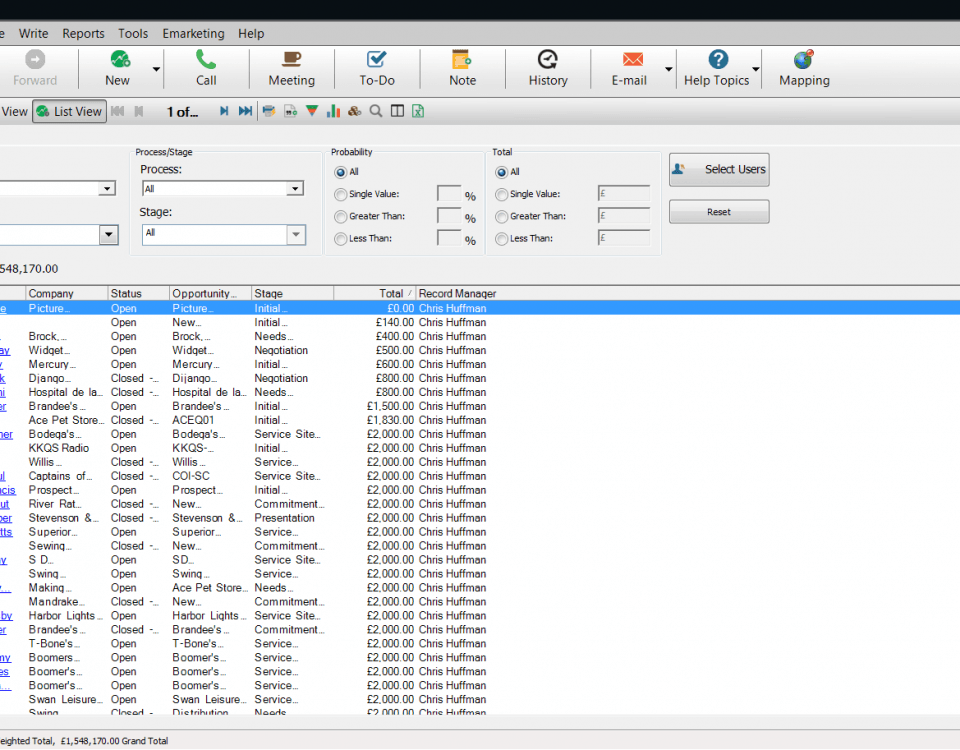
Task: Export list to Excel icon
Action: (x=418, y=111)
